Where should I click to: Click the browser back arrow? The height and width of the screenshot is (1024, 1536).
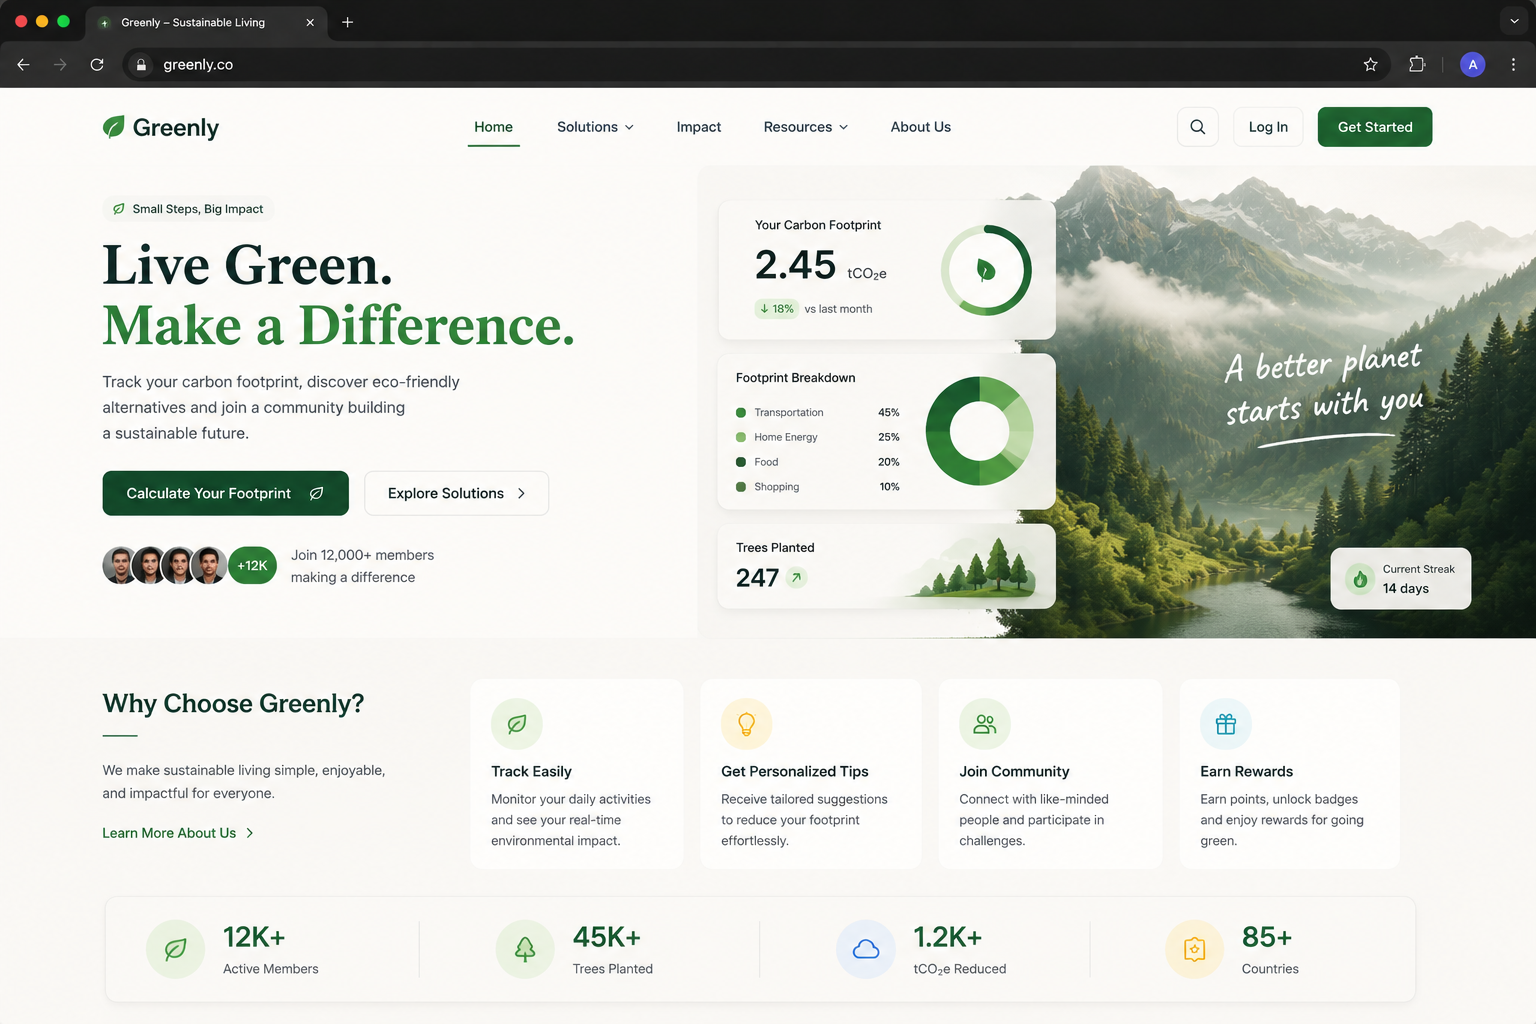[23, 64]
